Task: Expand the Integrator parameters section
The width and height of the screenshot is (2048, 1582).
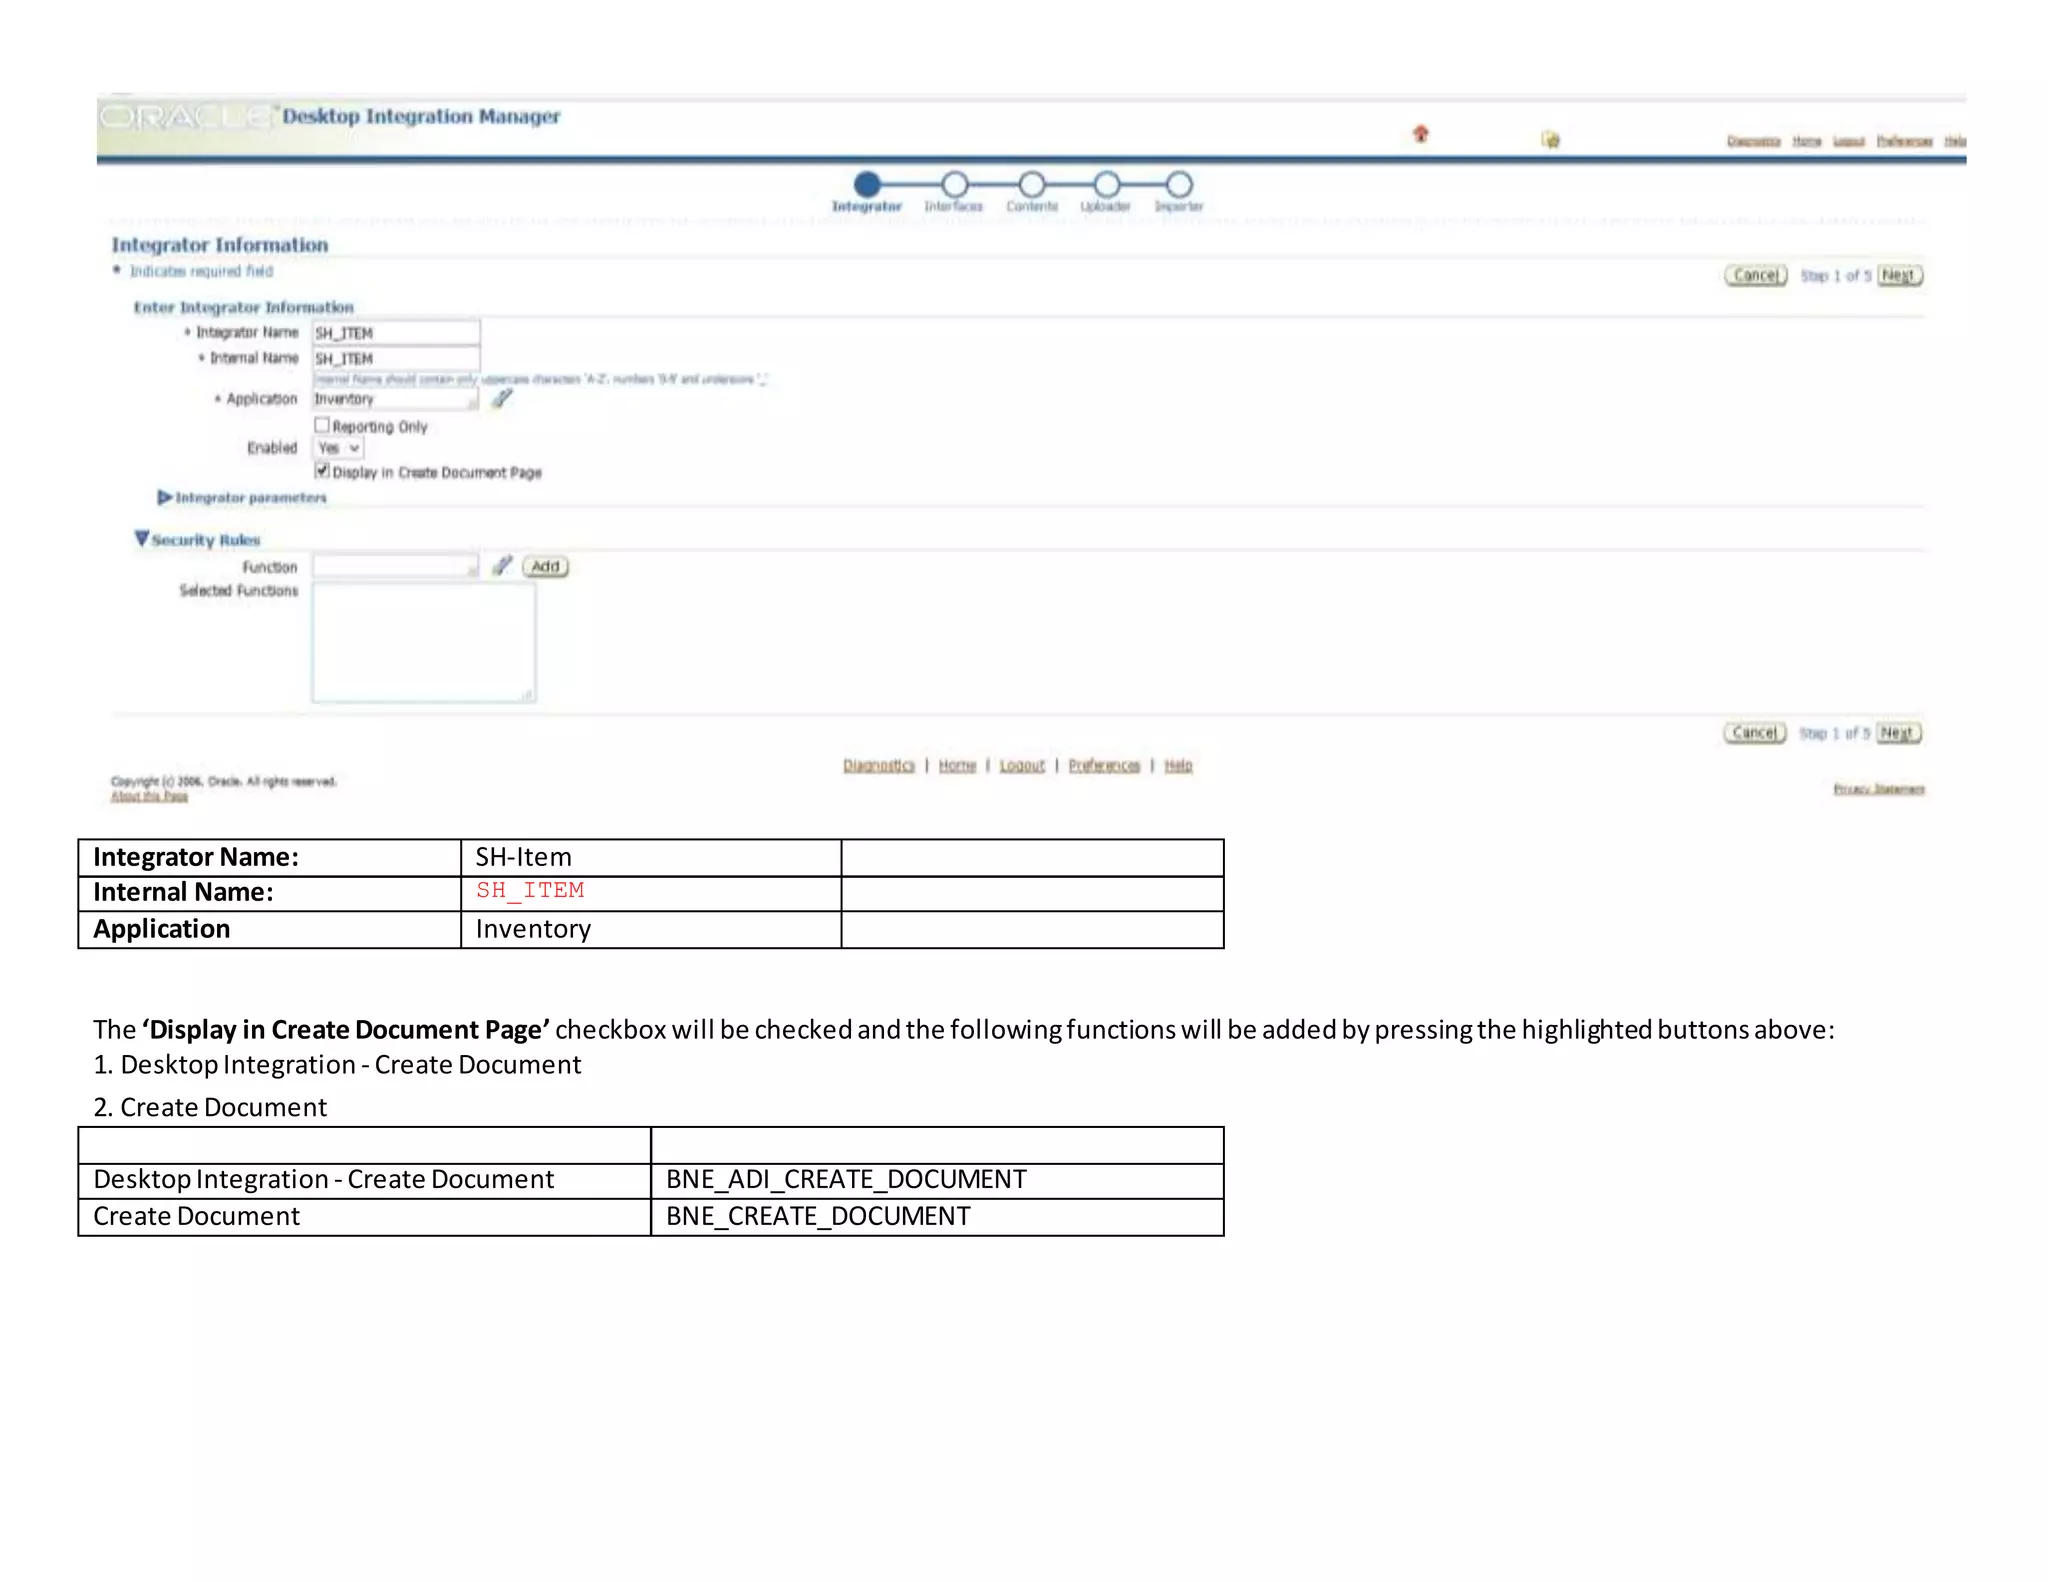Action: 164,497
